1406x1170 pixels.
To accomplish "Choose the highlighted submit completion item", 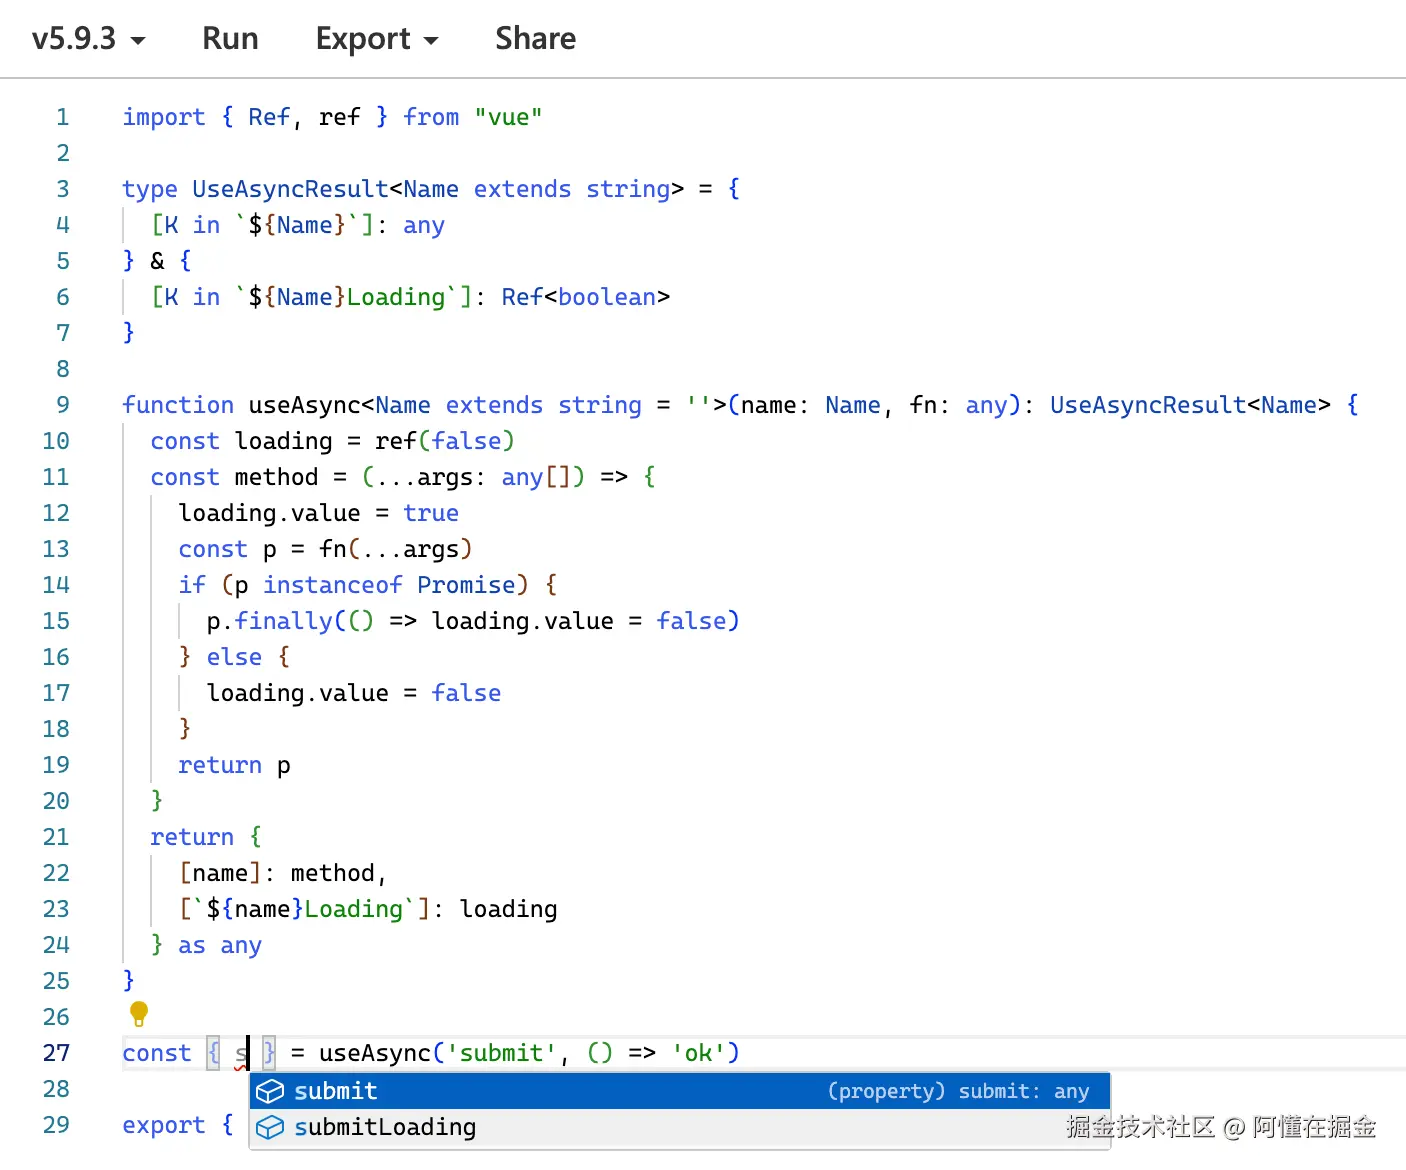I will point(336,1091).
